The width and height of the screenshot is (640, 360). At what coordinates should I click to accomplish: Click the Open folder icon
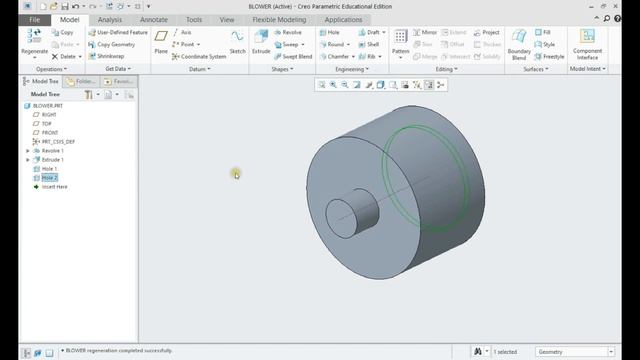click(53, 7)
